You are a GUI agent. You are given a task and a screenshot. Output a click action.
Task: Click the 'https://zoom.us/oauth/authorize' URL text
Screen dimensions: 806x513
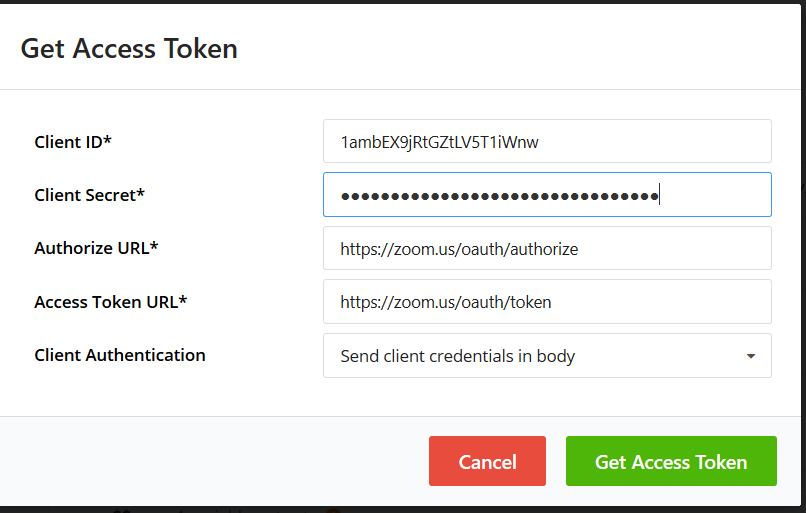pos(459,249)
